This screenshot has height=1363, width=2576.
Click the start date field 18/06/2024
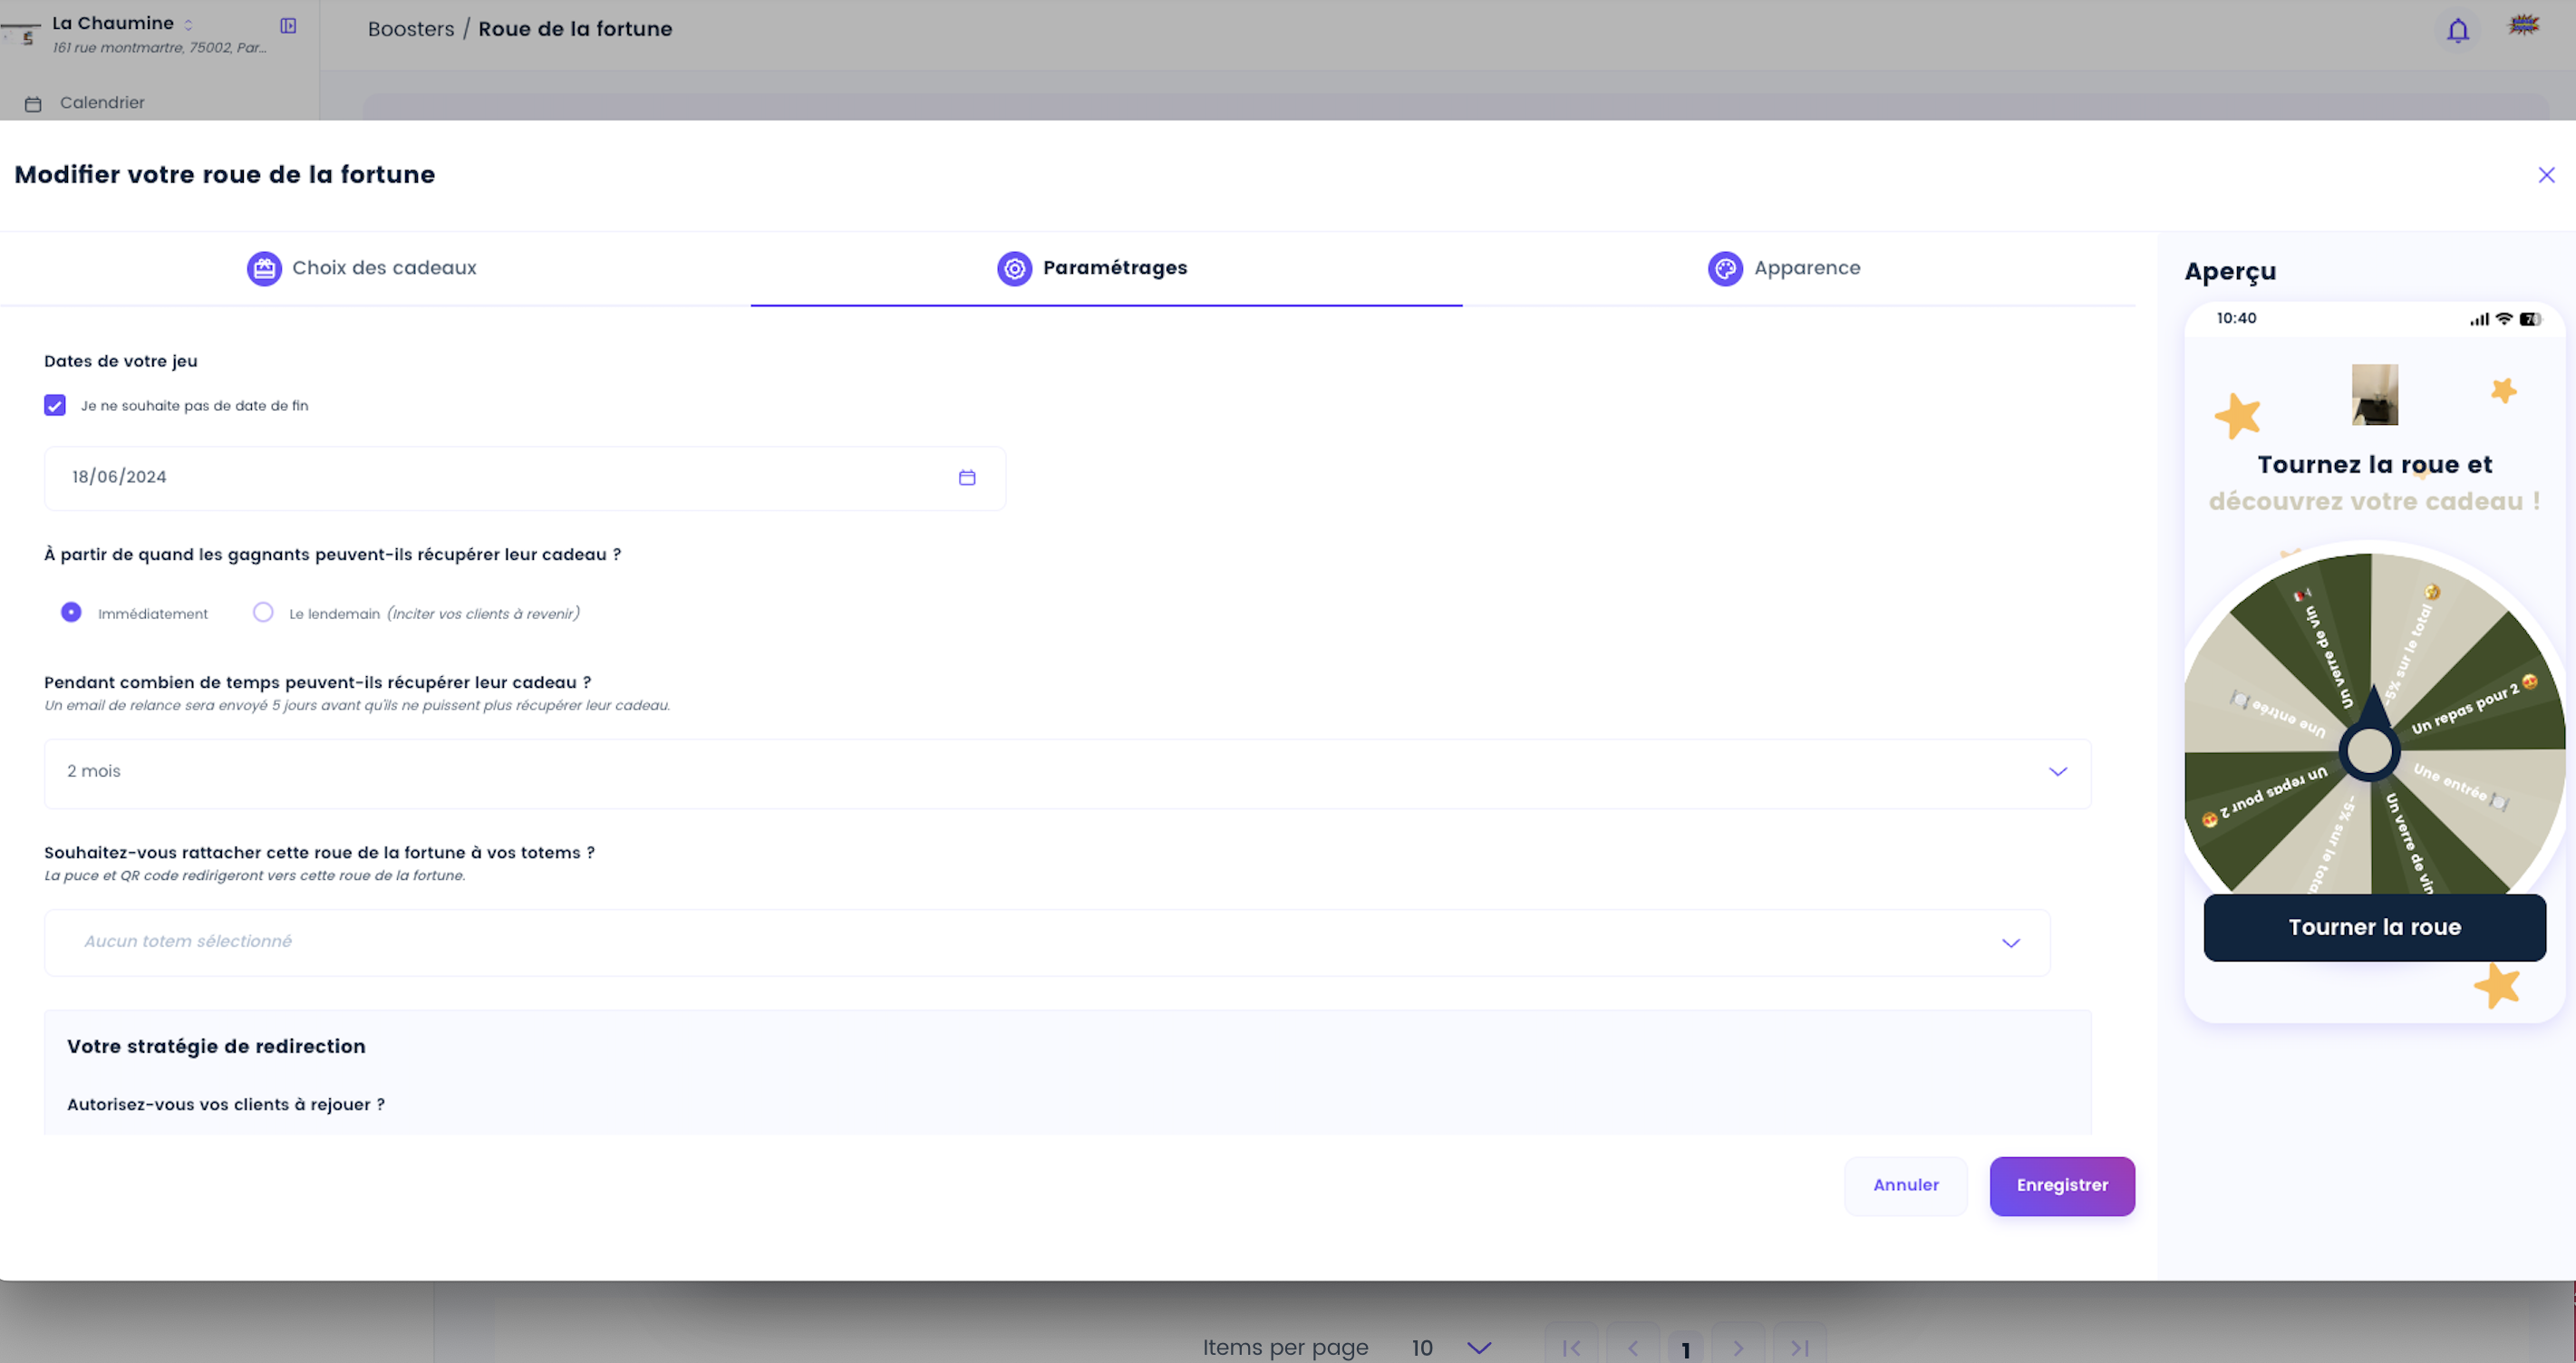(525, 478)
